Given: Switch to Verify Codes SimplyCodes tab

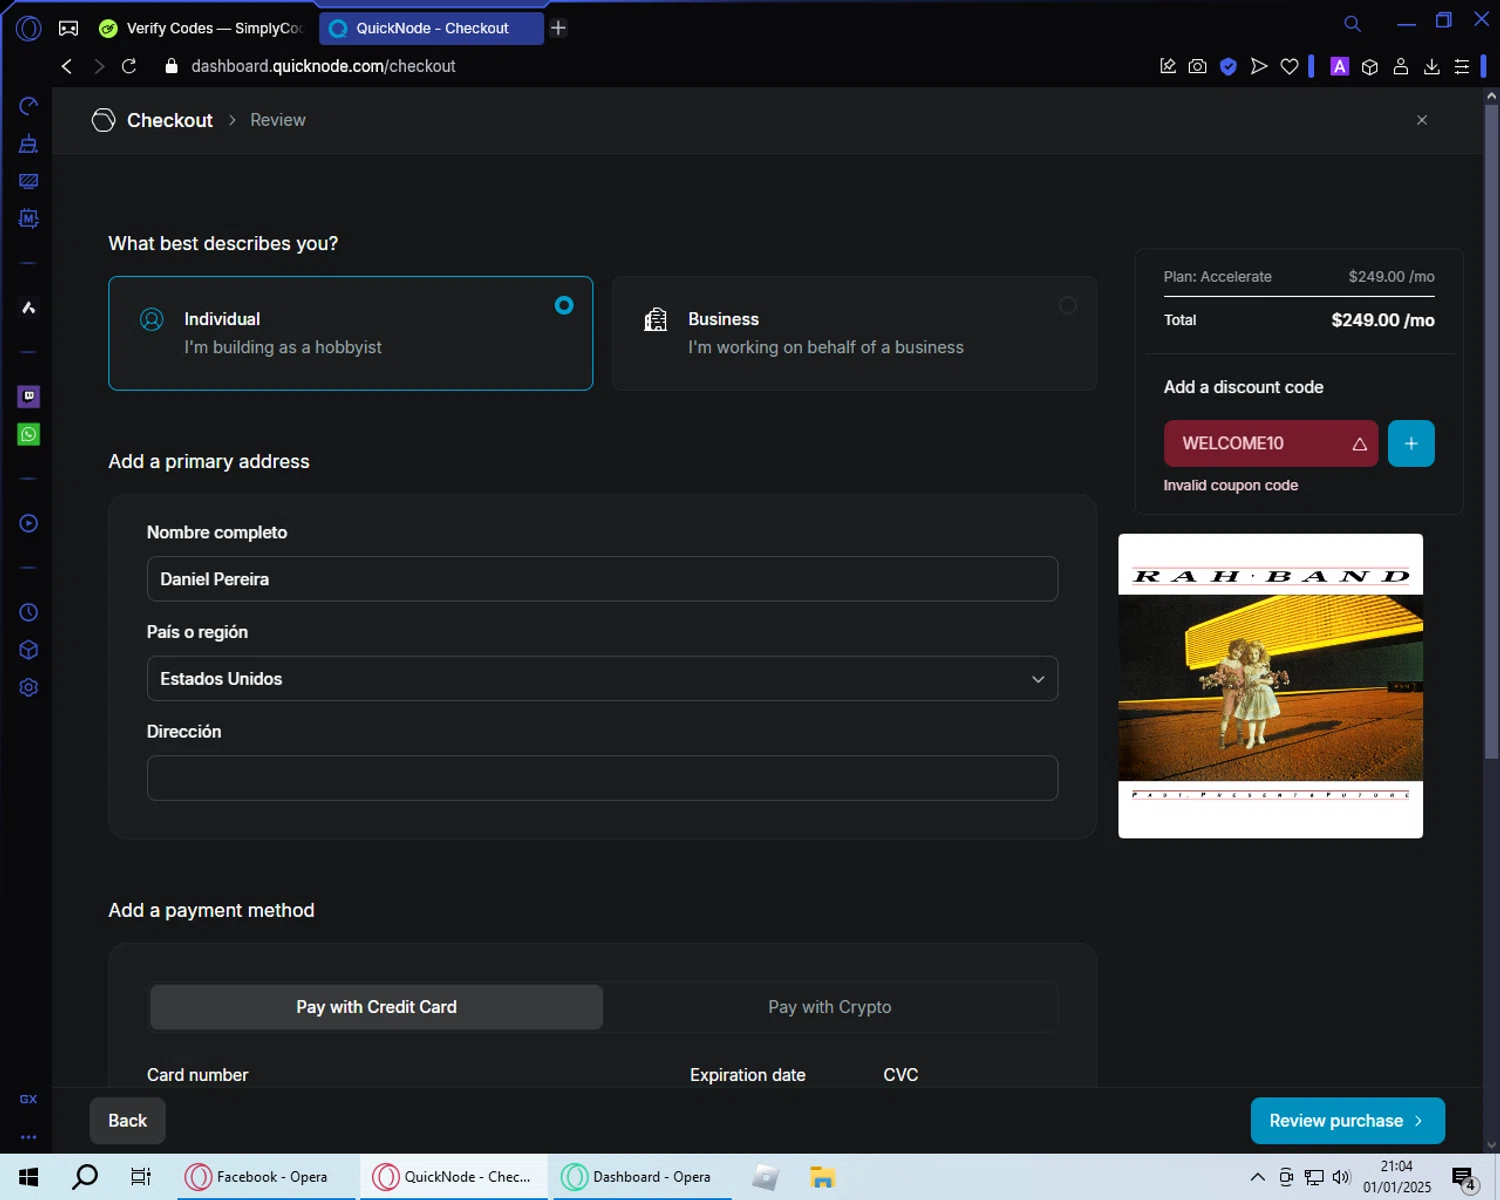Looking at the screenshot, I should pos(204,28).
